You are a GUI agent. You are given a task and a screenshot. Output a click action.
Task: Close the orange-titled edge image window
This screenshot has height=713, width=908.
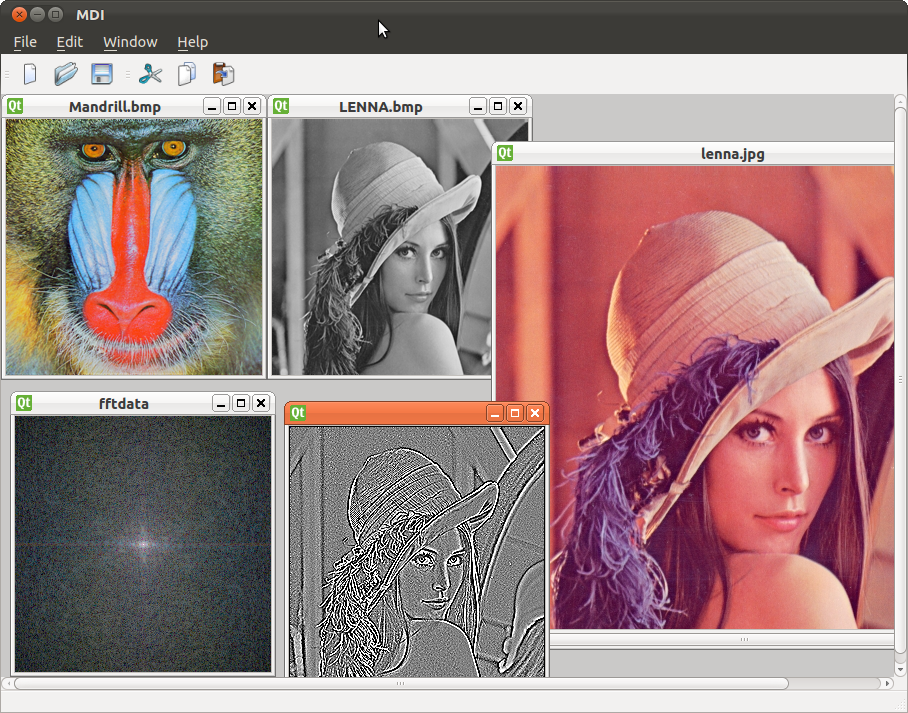(535, 413)
